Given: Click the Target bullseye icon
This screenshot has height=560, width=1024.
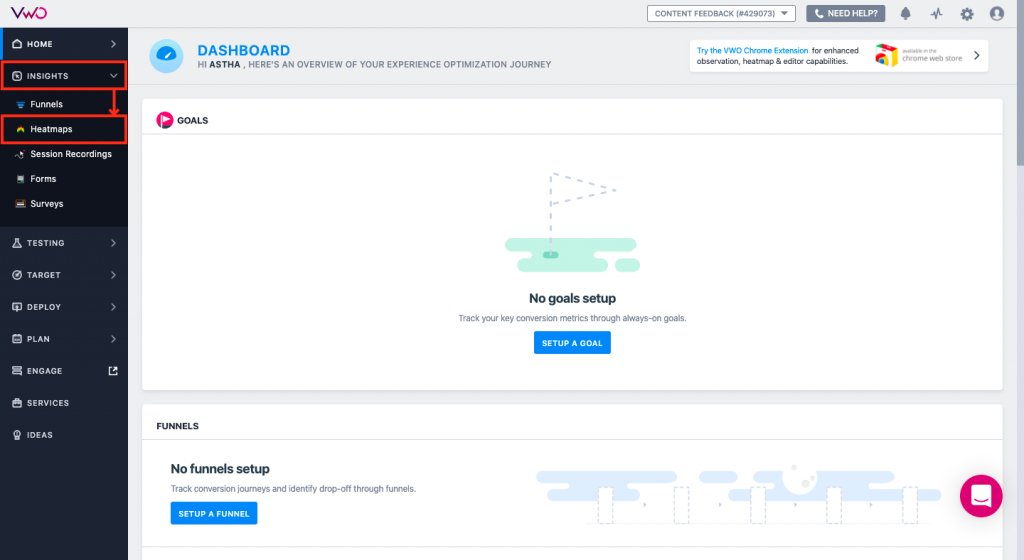Looking at the screenshot, I should point(17,275).
